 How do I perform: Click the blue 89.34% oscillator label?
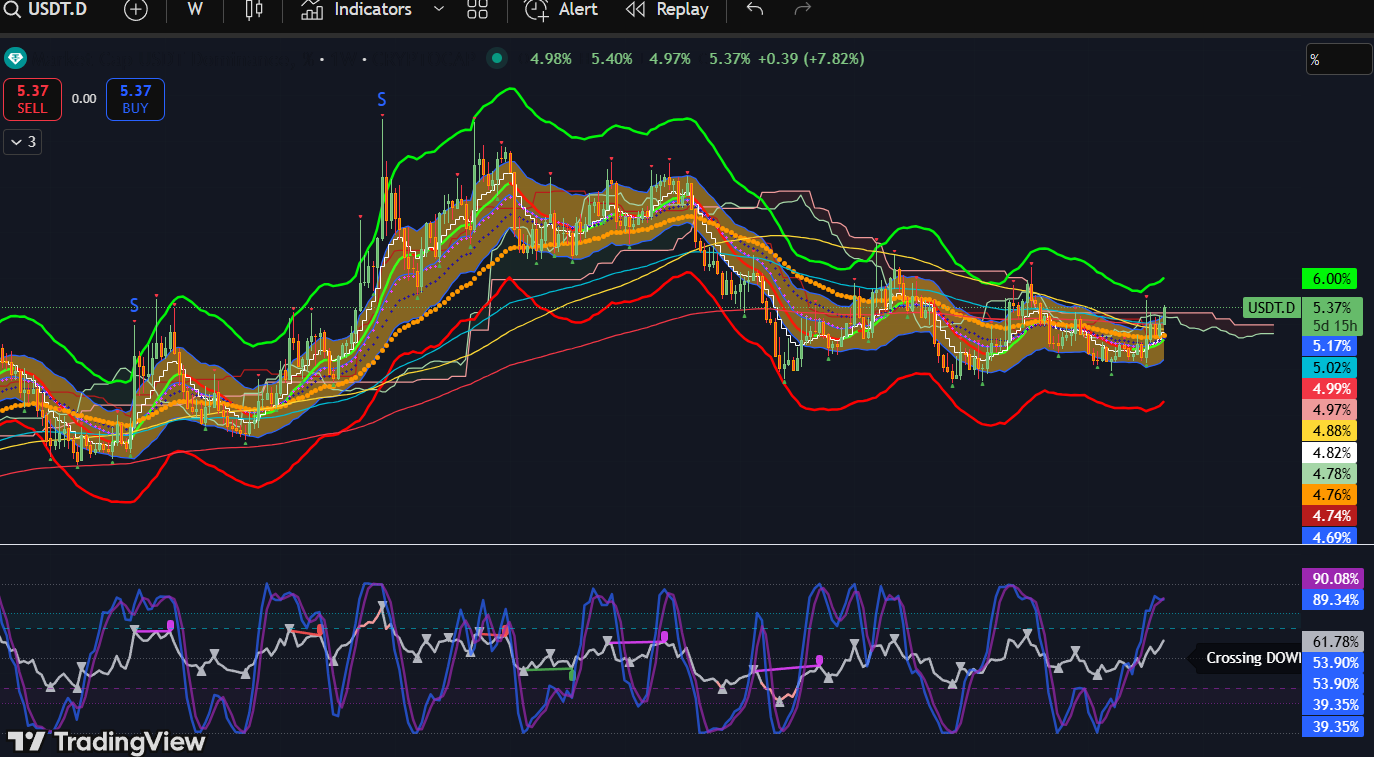point(1335,599)
